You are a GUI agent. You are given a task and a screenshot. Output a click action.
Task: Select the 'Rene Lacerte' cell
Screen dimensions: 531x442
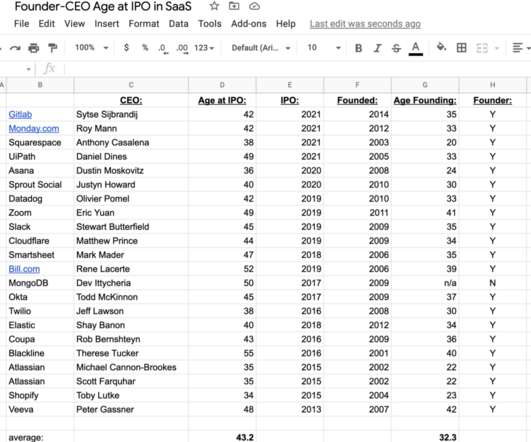pyautogui.click(x=131, y=269)
